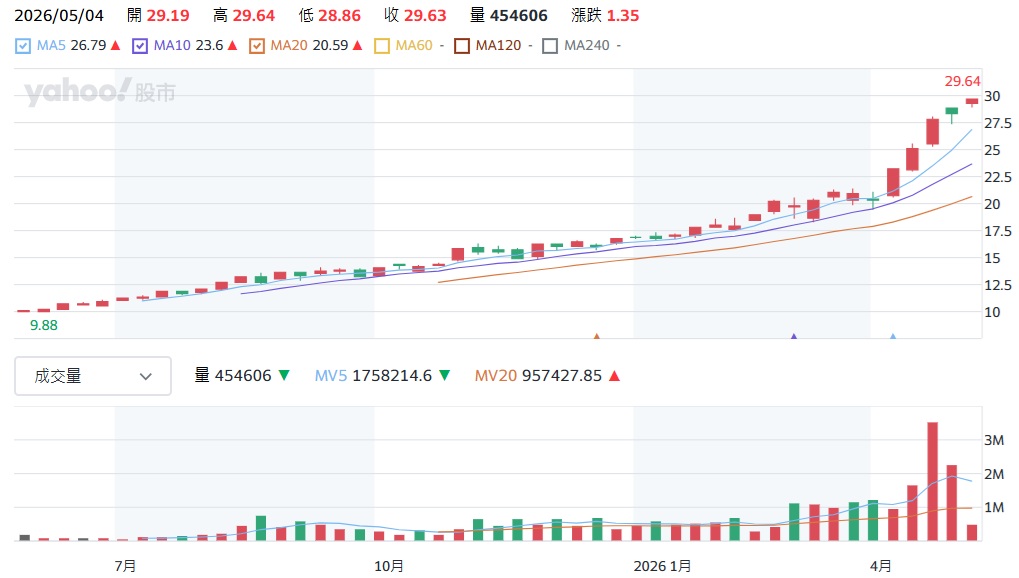
Task: Click the MA5 value 26.79
Action: (88, 46)
